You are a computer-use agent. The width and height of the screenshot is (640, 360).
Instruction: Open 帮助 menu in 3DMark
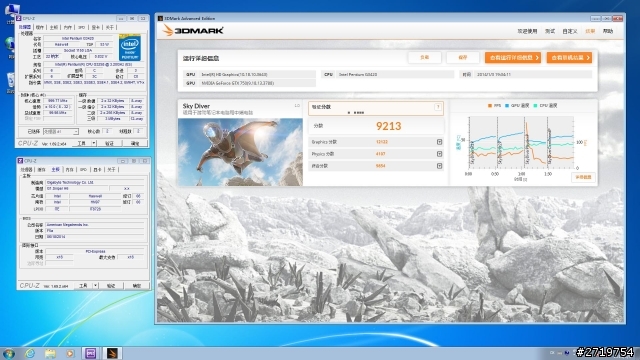(x=608, y=31)
